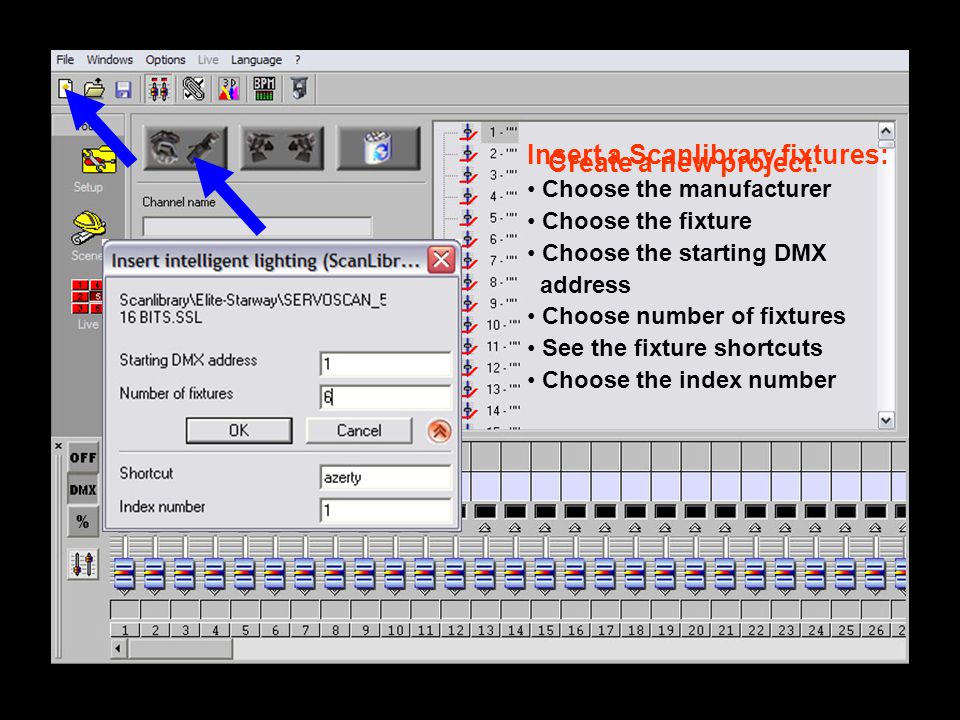Open the Language menu
This screenshot has height=720, width=960.
click(256, 59)
